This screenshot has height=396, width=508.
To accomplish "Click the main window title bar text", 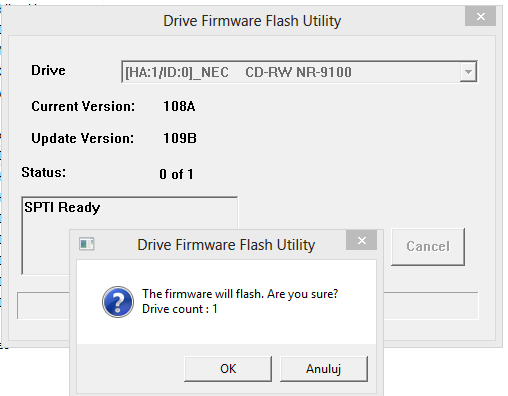I will pyautogui.click(x=252, y=21).
